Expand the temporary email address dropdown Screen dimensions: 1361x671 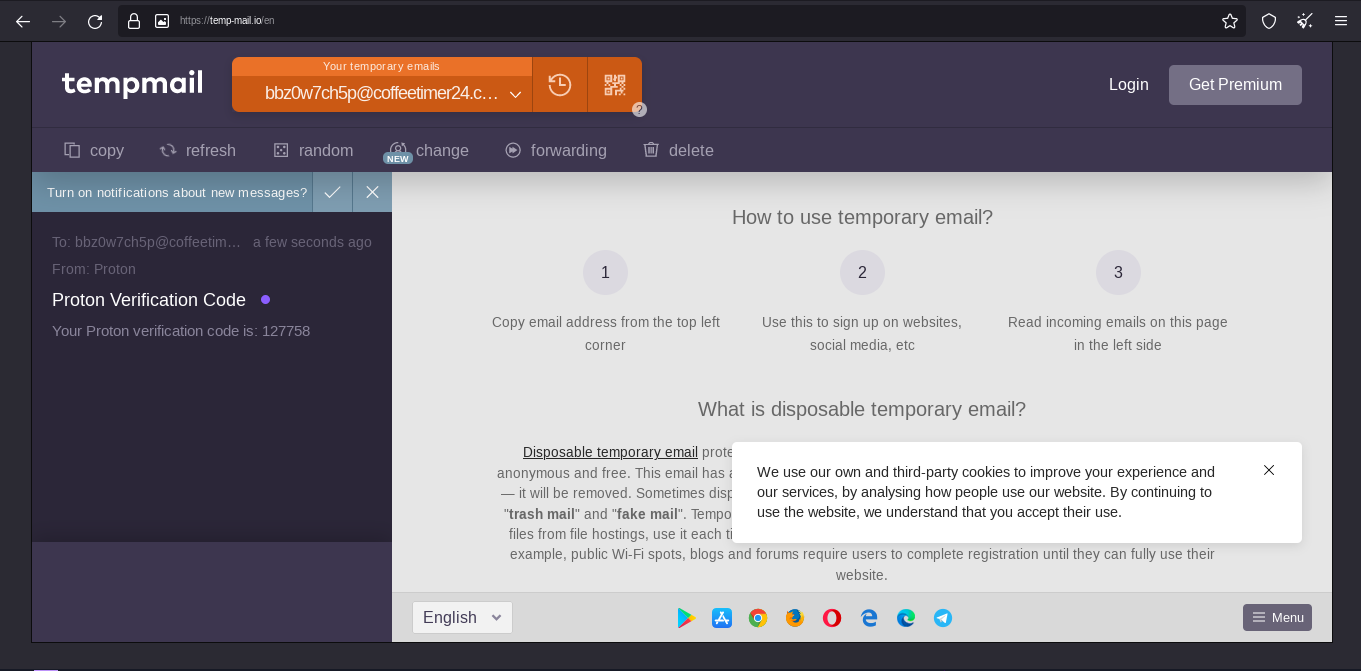tap(515, 94)
